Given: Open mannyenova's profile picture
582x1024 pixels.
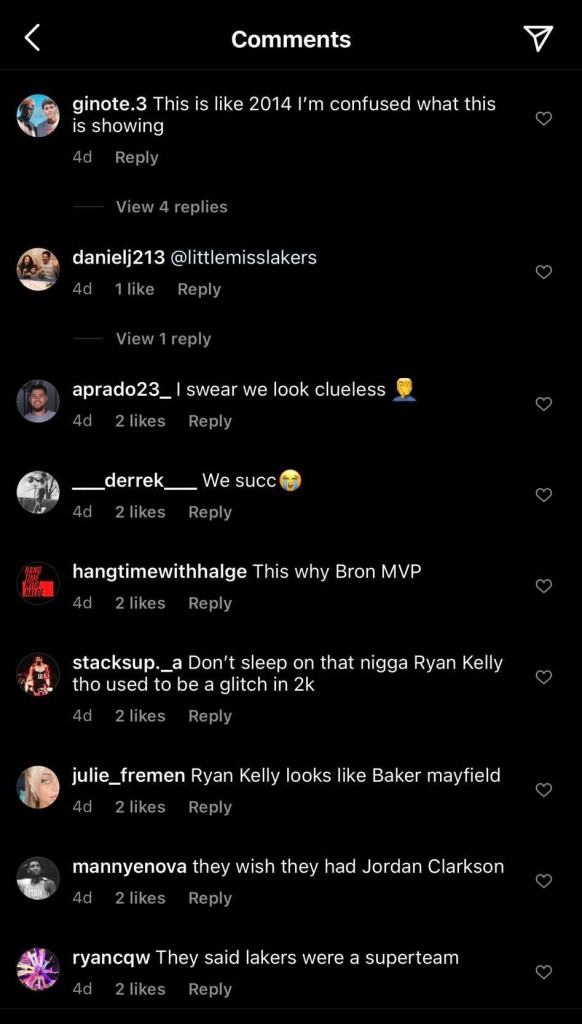Looking at the screenshot, I should (x=38, y=878).
